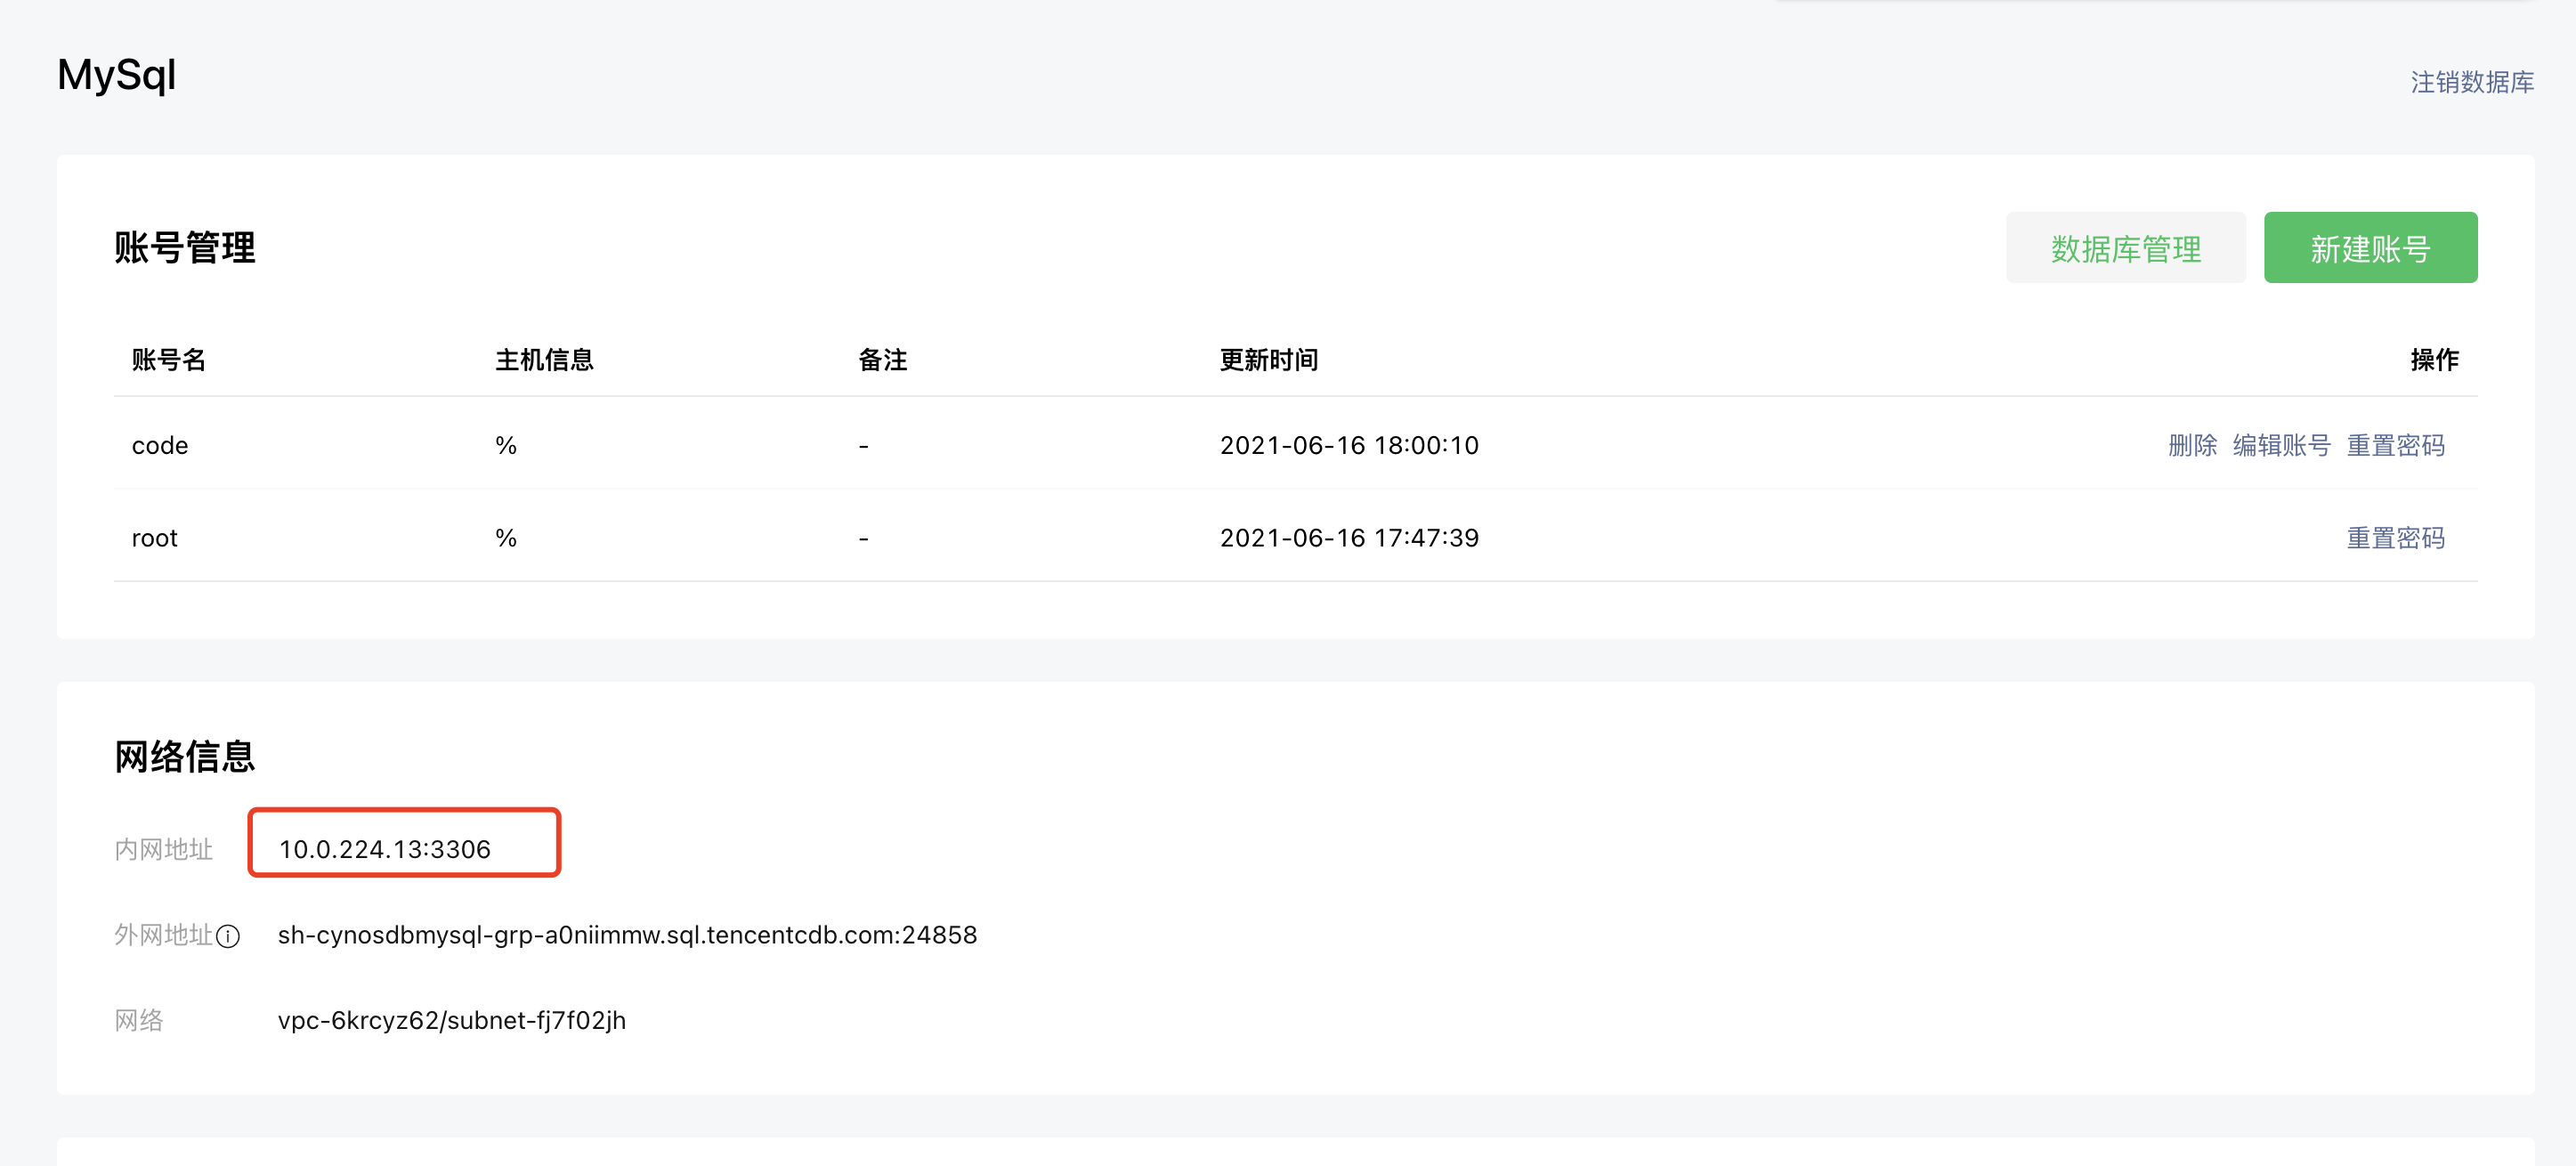Click the MySql page title
The width and height of the screenshot is (2576, 1166).
point(117,75)
